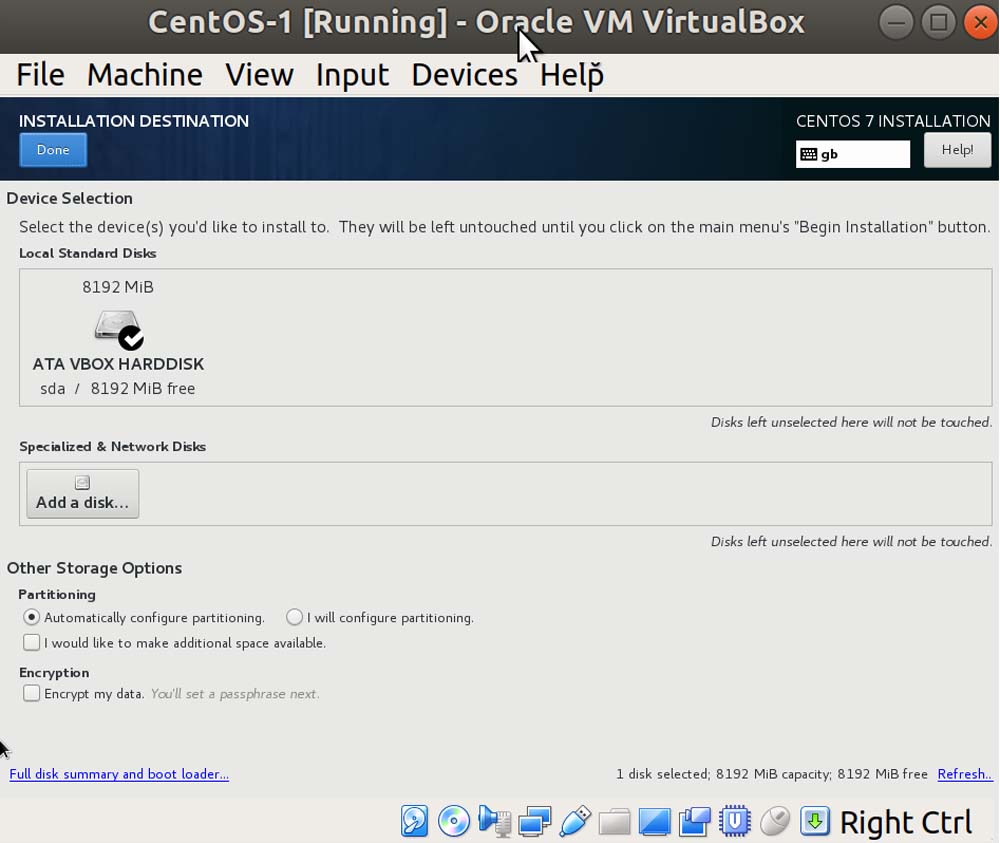The width and height of the screenshot is (1000, 843).
Task: Close the VirtualBox window
Action: (x=980, y=23)
